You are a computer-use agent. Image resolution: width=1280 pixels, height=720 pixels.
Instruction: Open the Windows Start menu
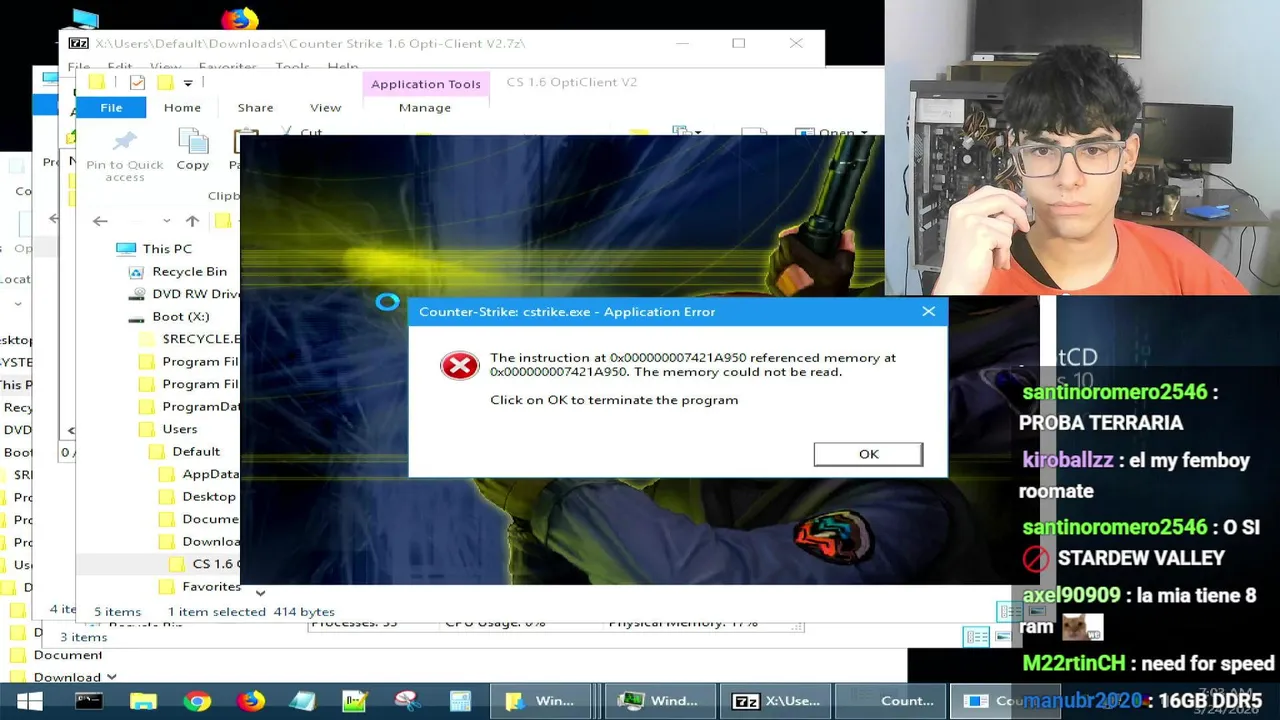(x=29, y=701)
